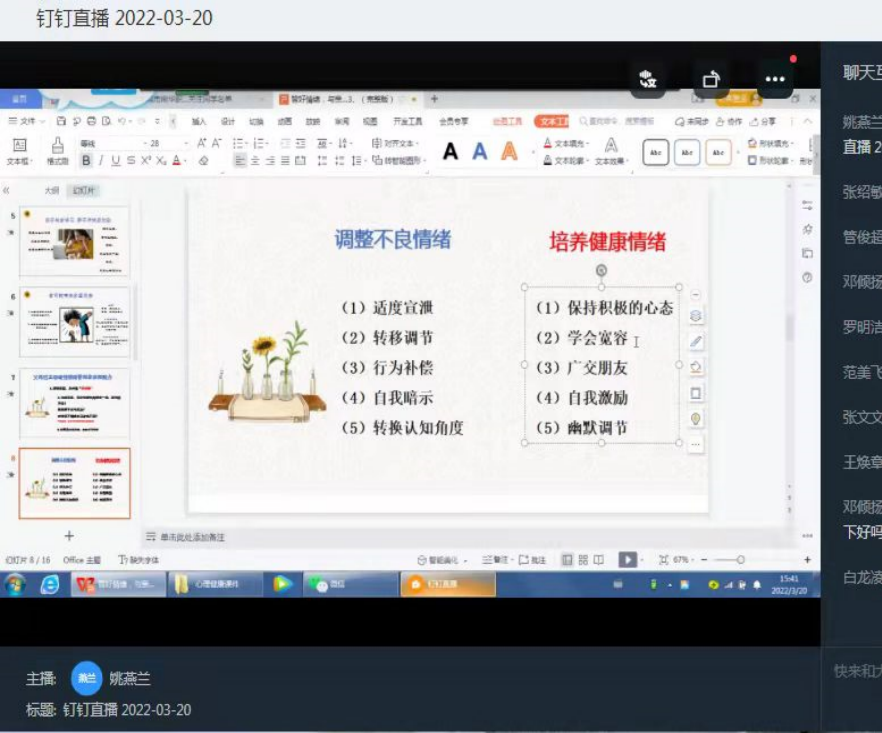Open Internet Explorer from taskbar
Viewport: 882px width, 733px height.
point(50,585)
